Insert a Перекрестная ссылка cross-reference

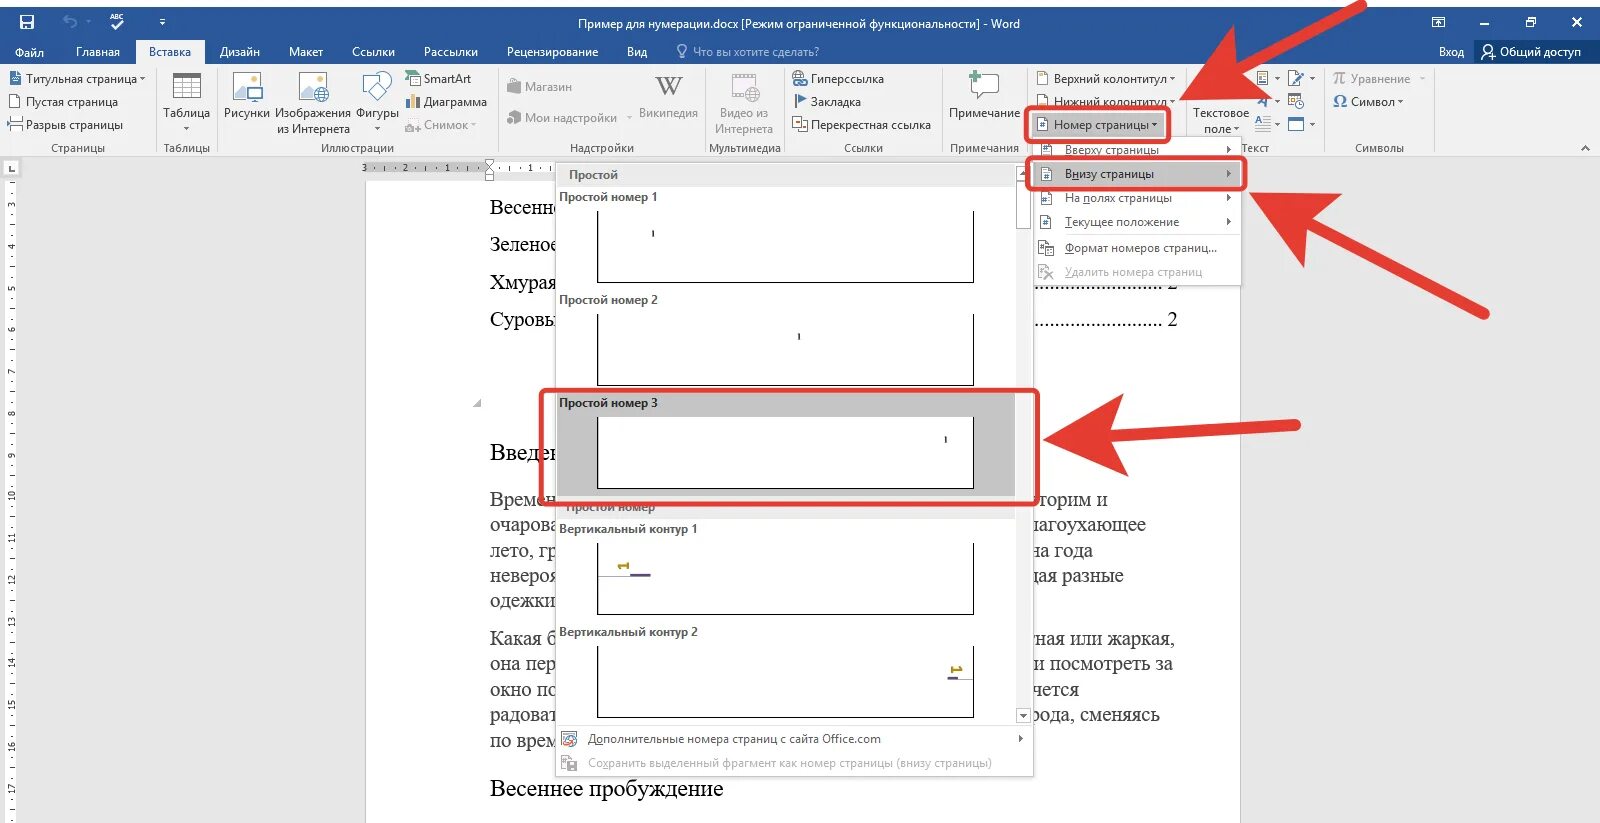pos(861,124)
